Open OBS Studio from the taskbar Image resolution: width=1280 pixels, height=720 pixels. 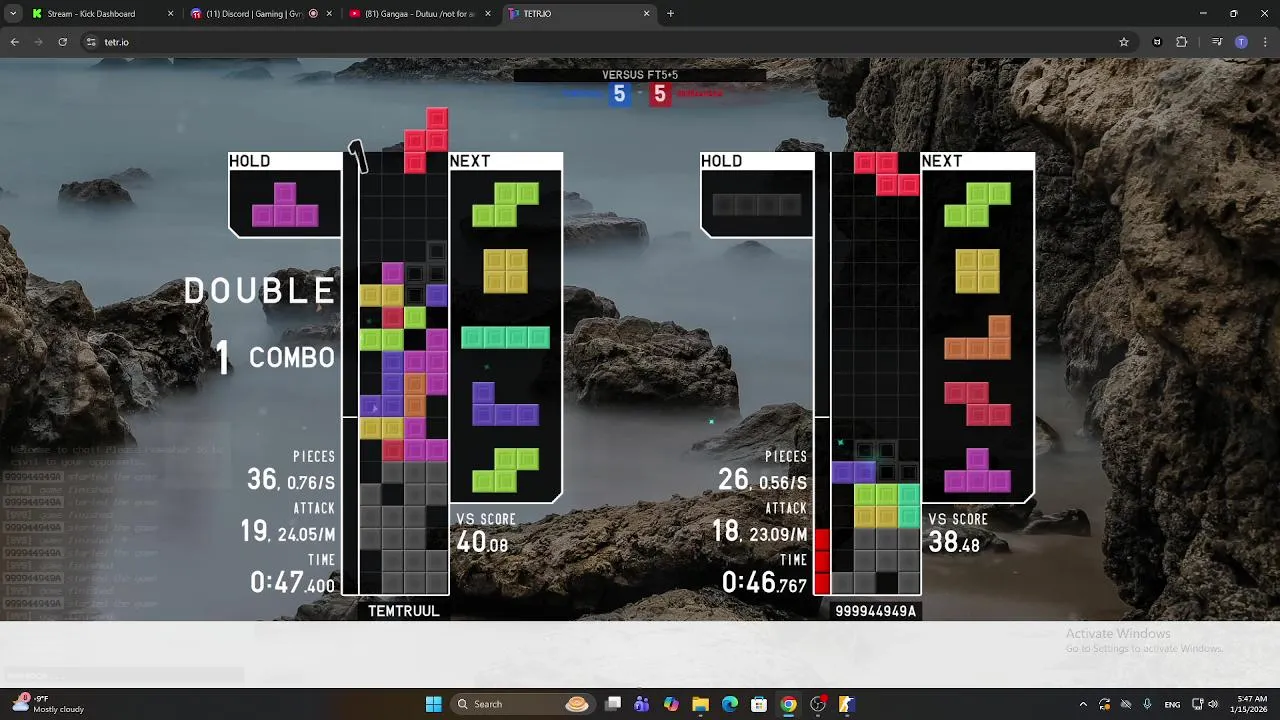pyautogui.click(x=818, y=704)
